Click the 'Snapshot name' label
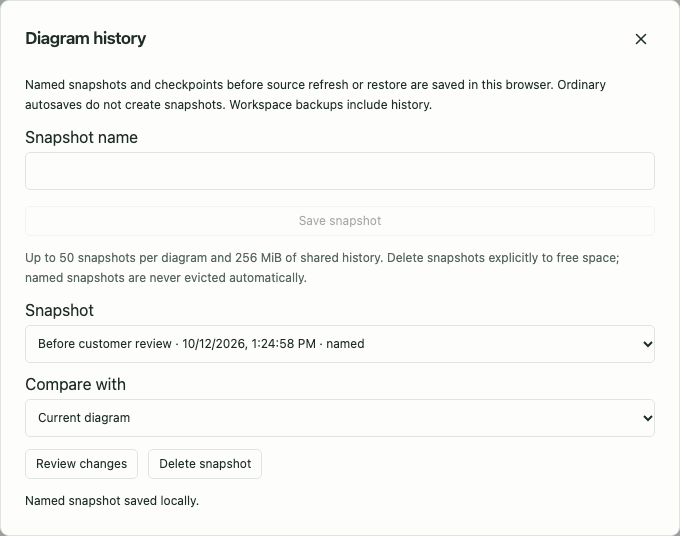 (x=82, y=137)
